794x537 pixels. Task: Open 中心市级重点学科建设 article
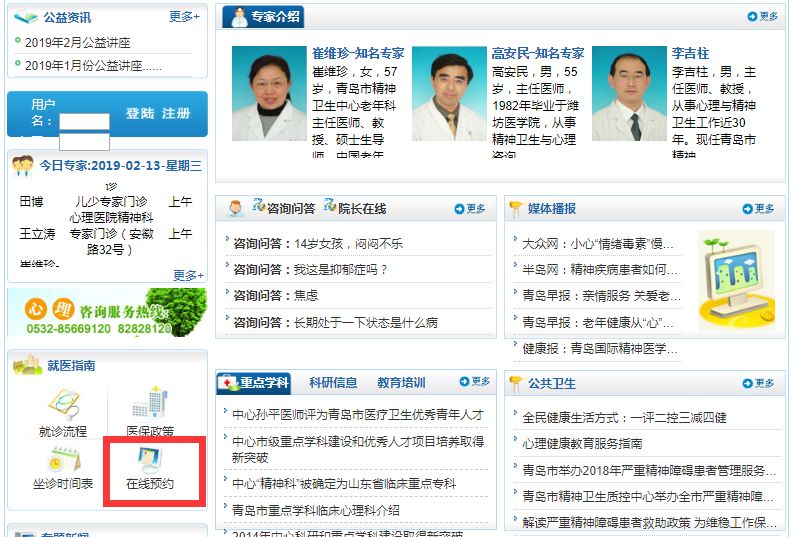tap(358, 449)
